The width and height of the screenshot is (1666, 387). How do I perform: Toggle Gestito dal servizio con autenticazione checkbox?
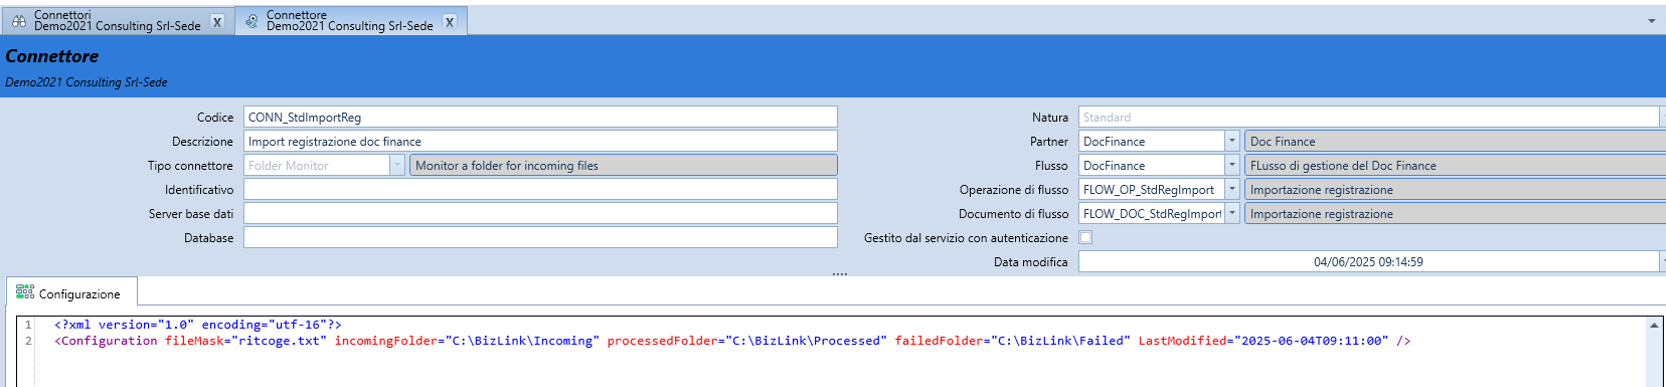pyautogui.click(x=1085, y=238)
